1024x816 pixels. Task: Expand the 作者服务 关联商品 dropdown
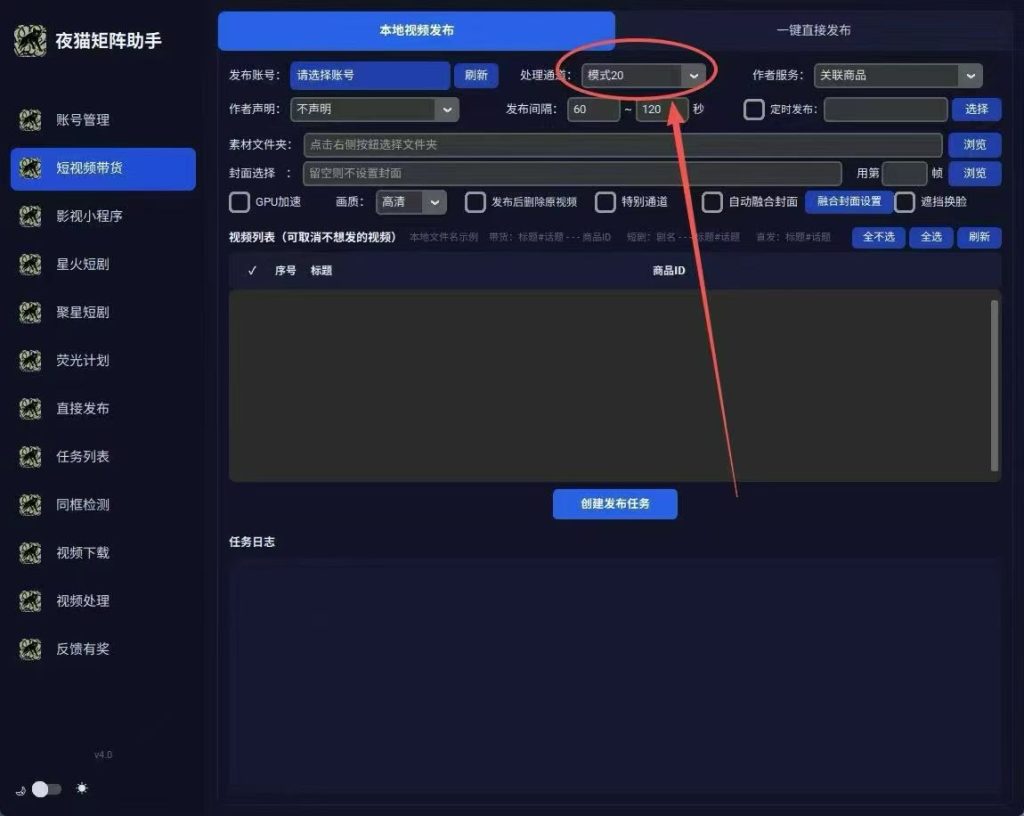tap(898, 75)
